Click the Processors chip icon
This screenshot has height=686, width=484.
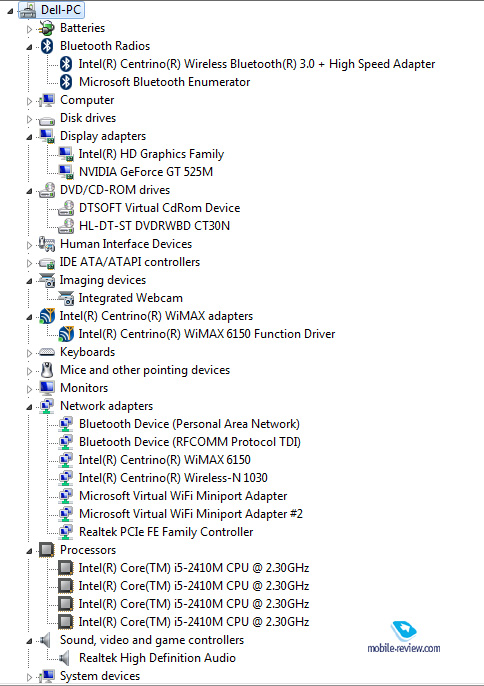point(46,550)
